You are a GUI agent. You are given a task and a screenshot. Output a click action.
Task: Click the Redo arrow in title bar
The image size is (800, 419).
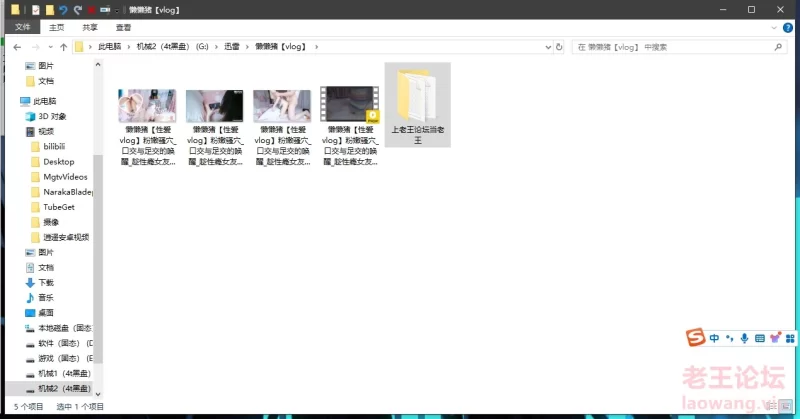[78, 10]
